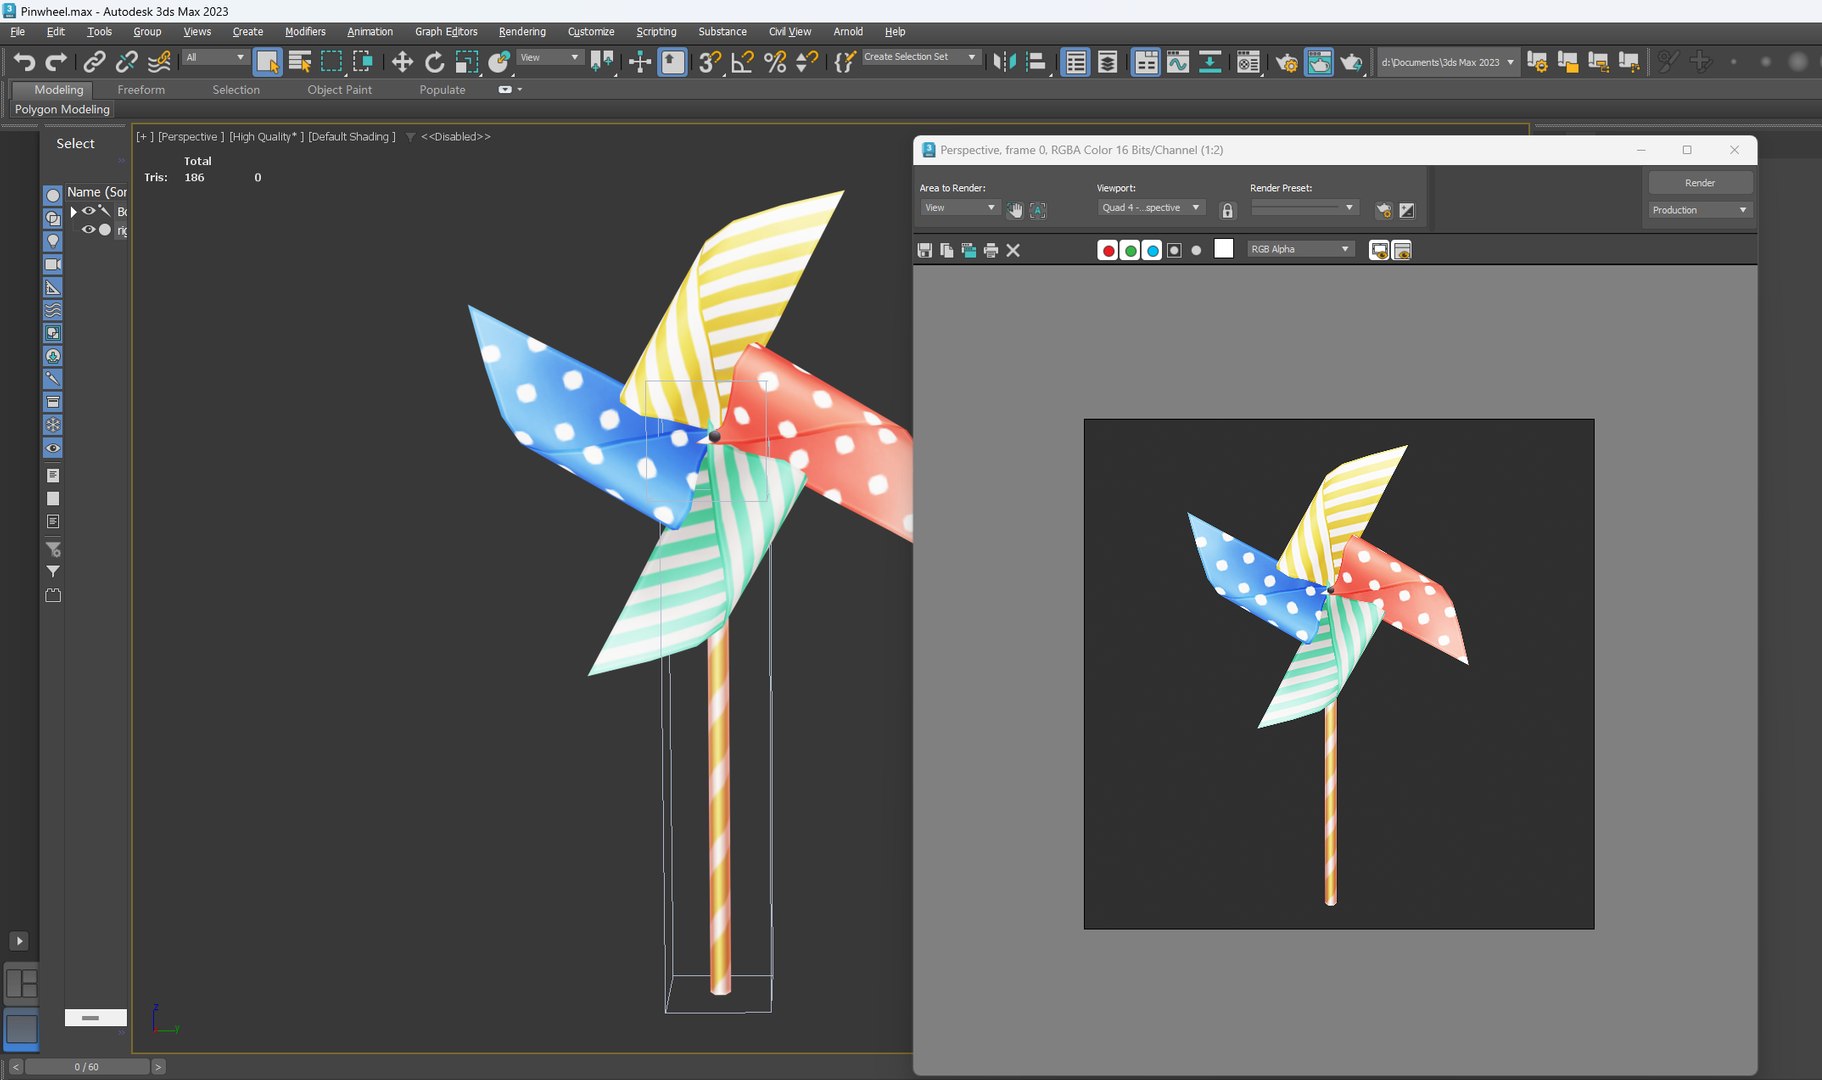The width and height of the screenshot is (1822, 1080).
Task: Toggle the alpha channel display button
Action: 1174,250
